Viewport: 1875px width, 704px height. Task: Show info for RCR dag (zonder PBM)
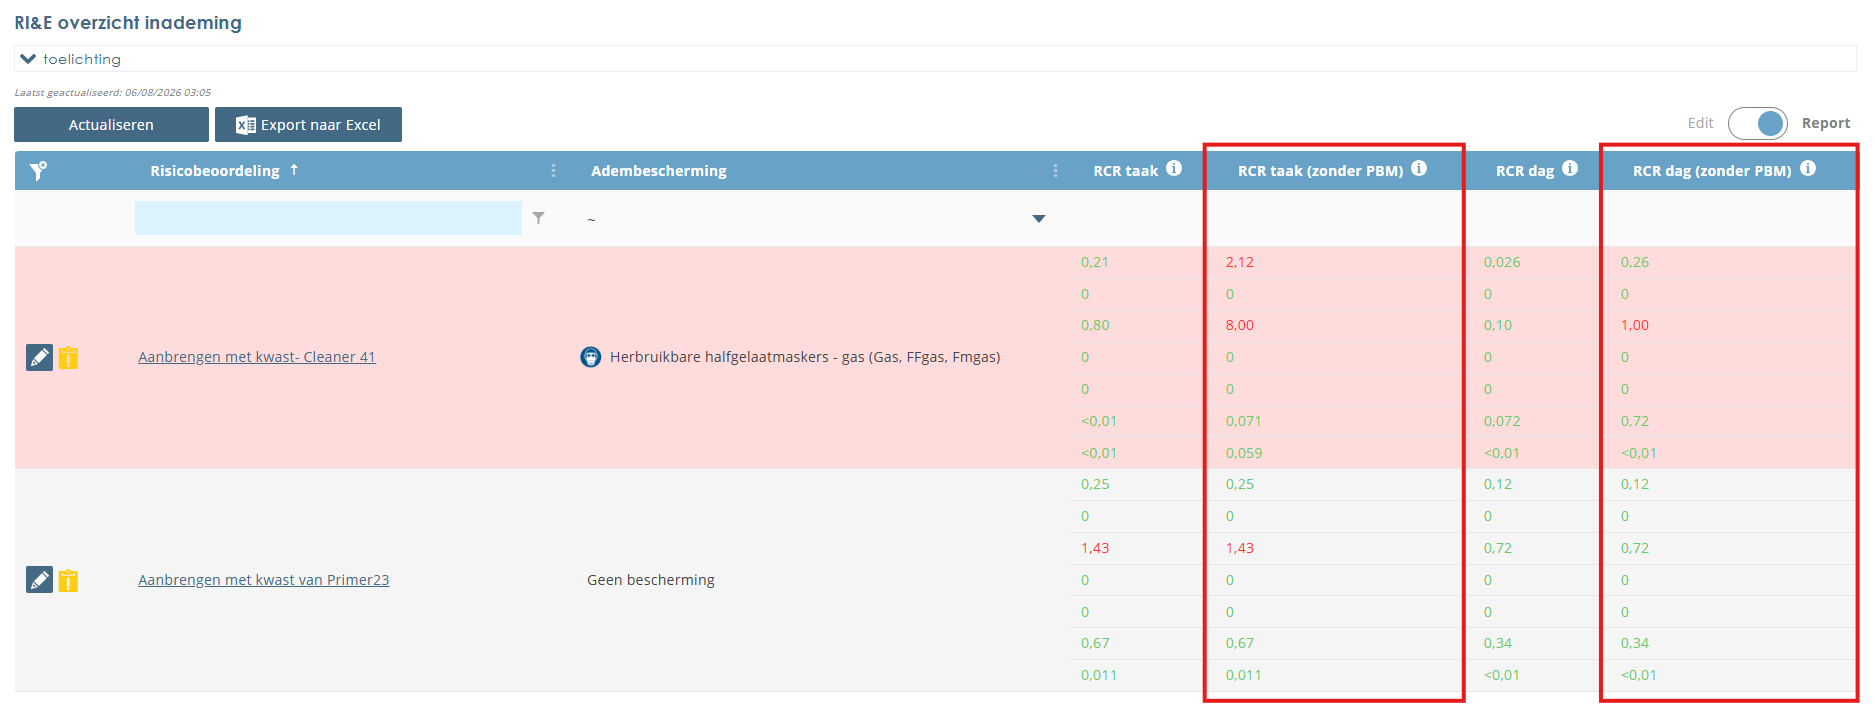click(x=1808, y=169)
